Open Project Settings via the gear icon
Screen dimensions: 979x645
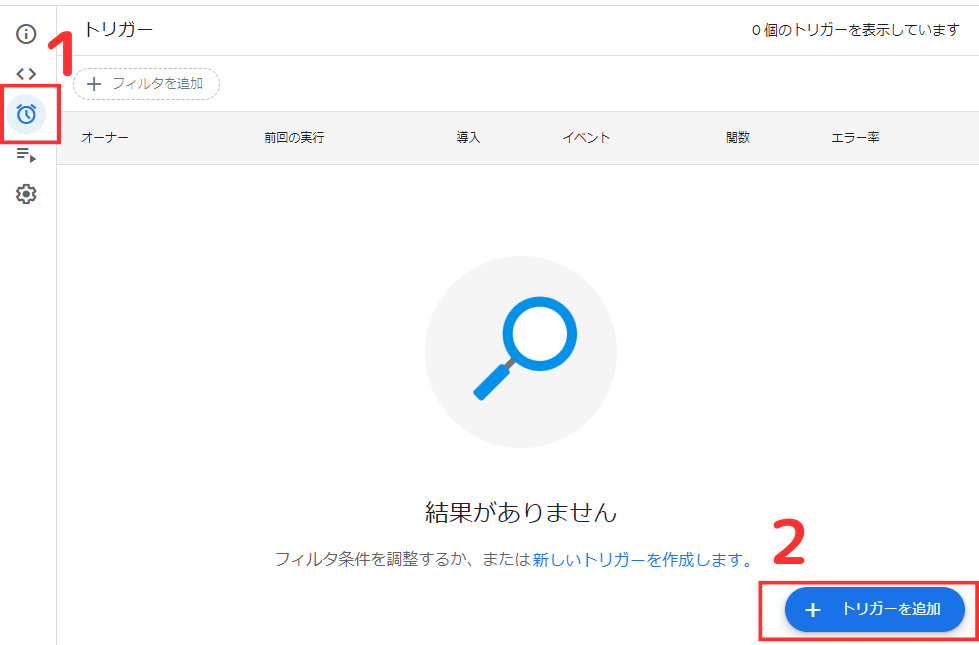pyautogui.click(x=25, y=193)
